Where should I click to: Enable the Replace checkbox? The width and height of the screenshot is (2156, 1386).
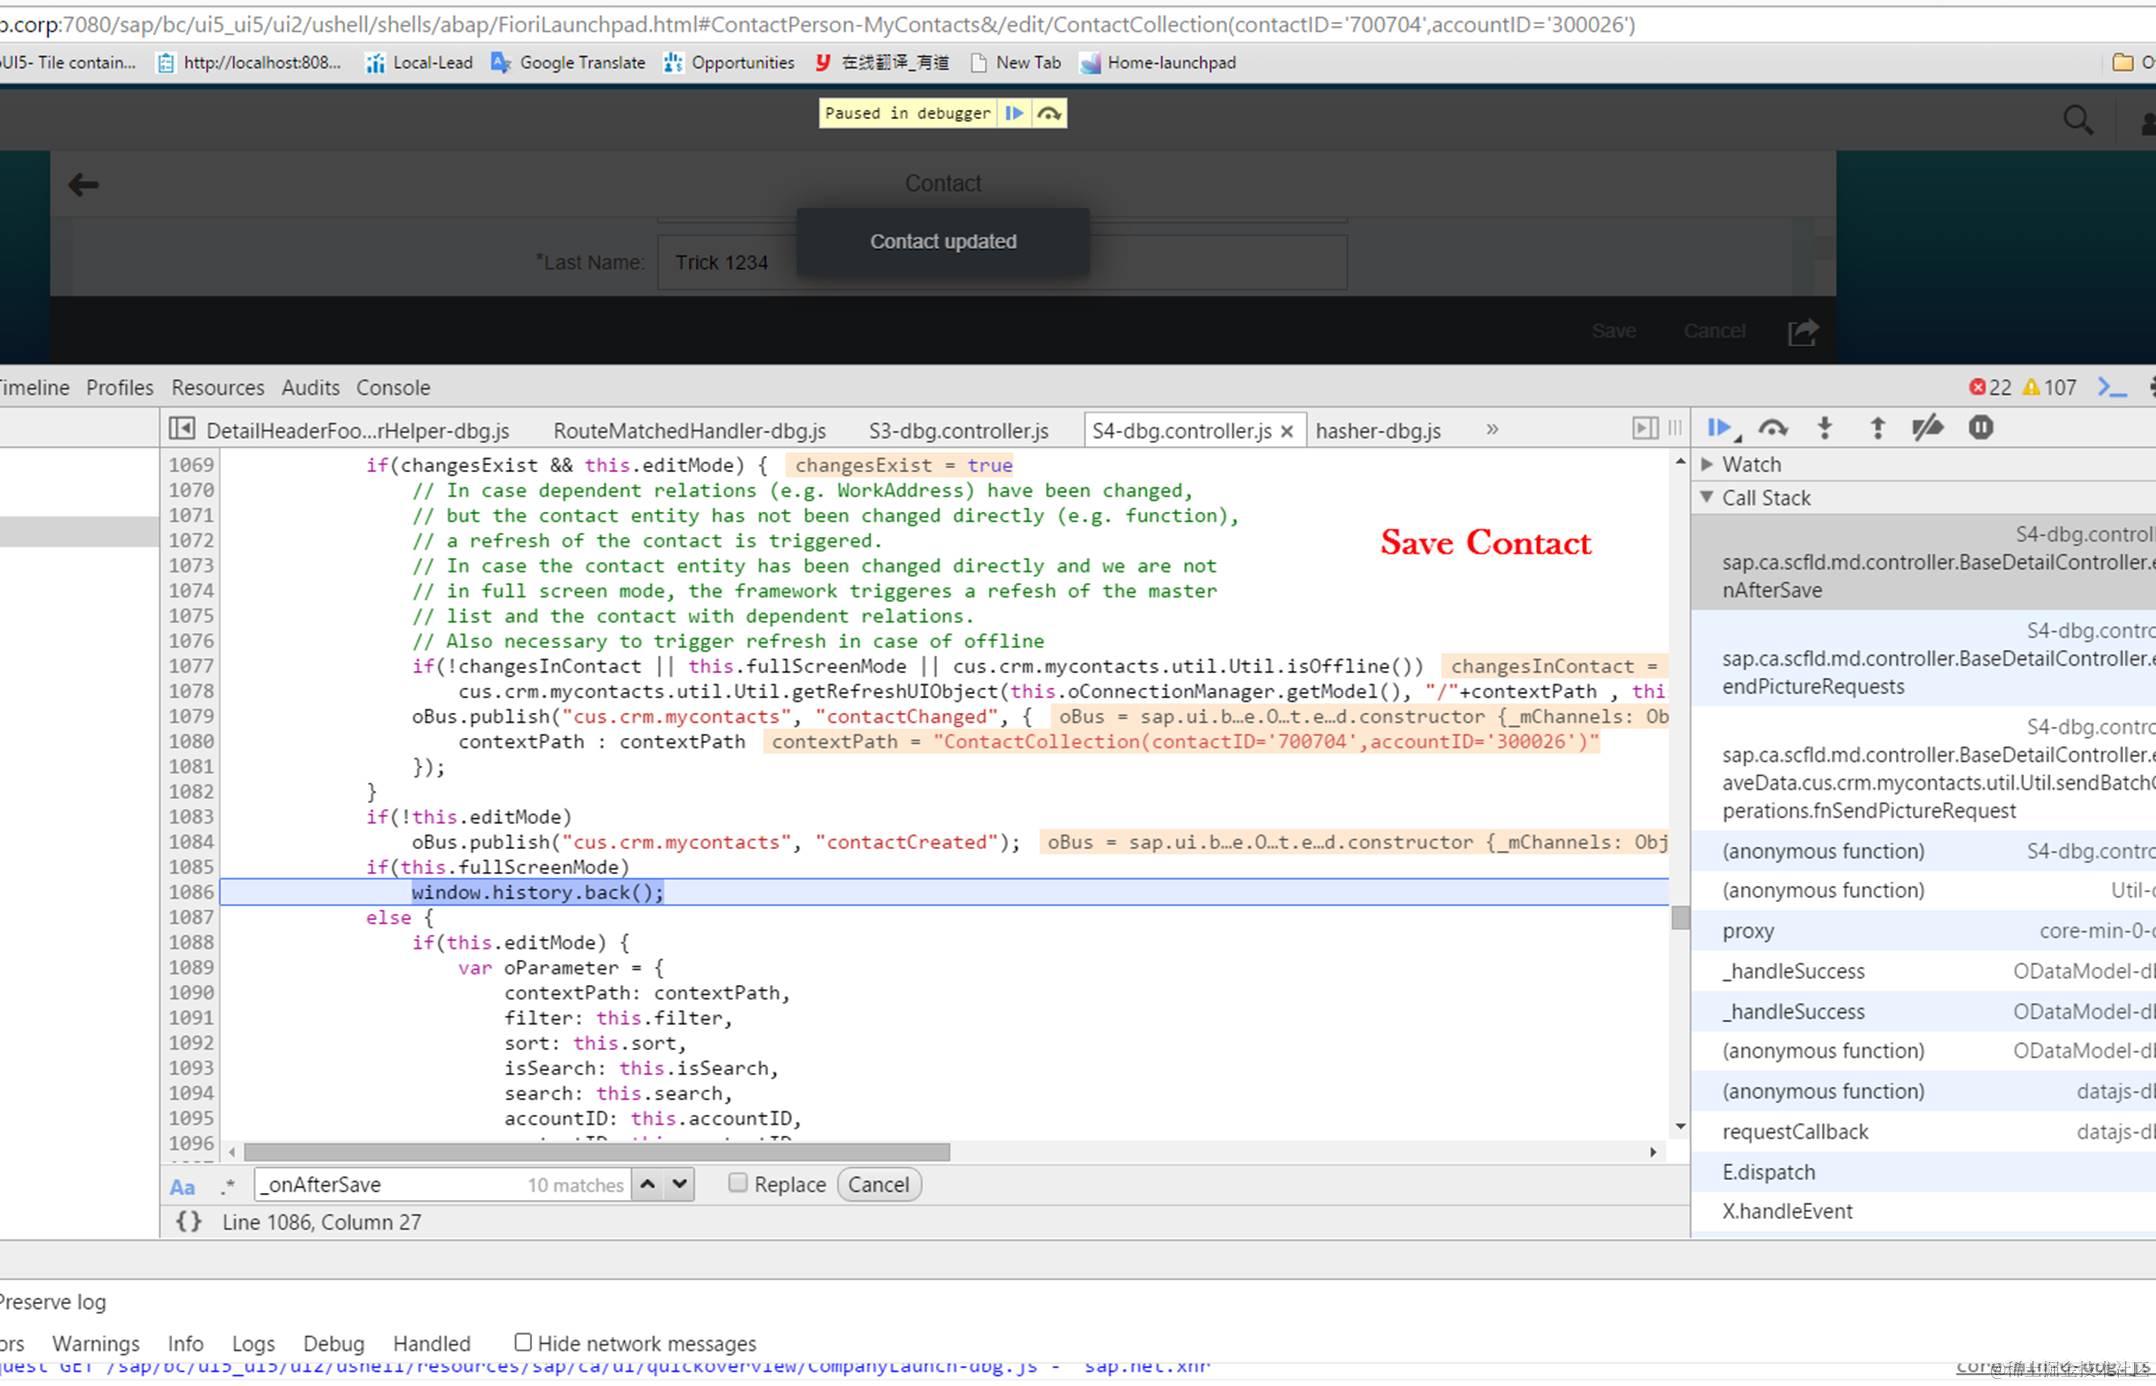coord(738,1184)
